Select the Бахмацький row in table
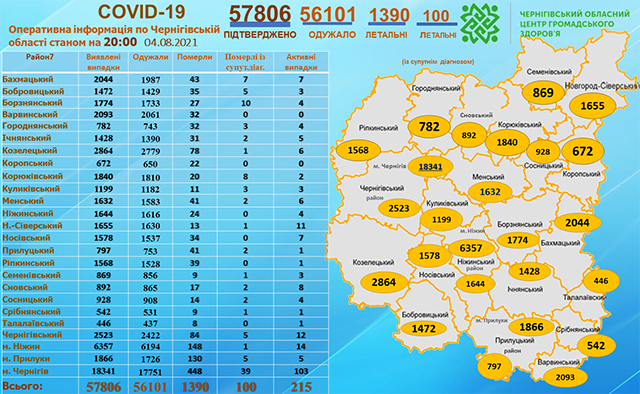Screen dimensions: 640x394 165,79
